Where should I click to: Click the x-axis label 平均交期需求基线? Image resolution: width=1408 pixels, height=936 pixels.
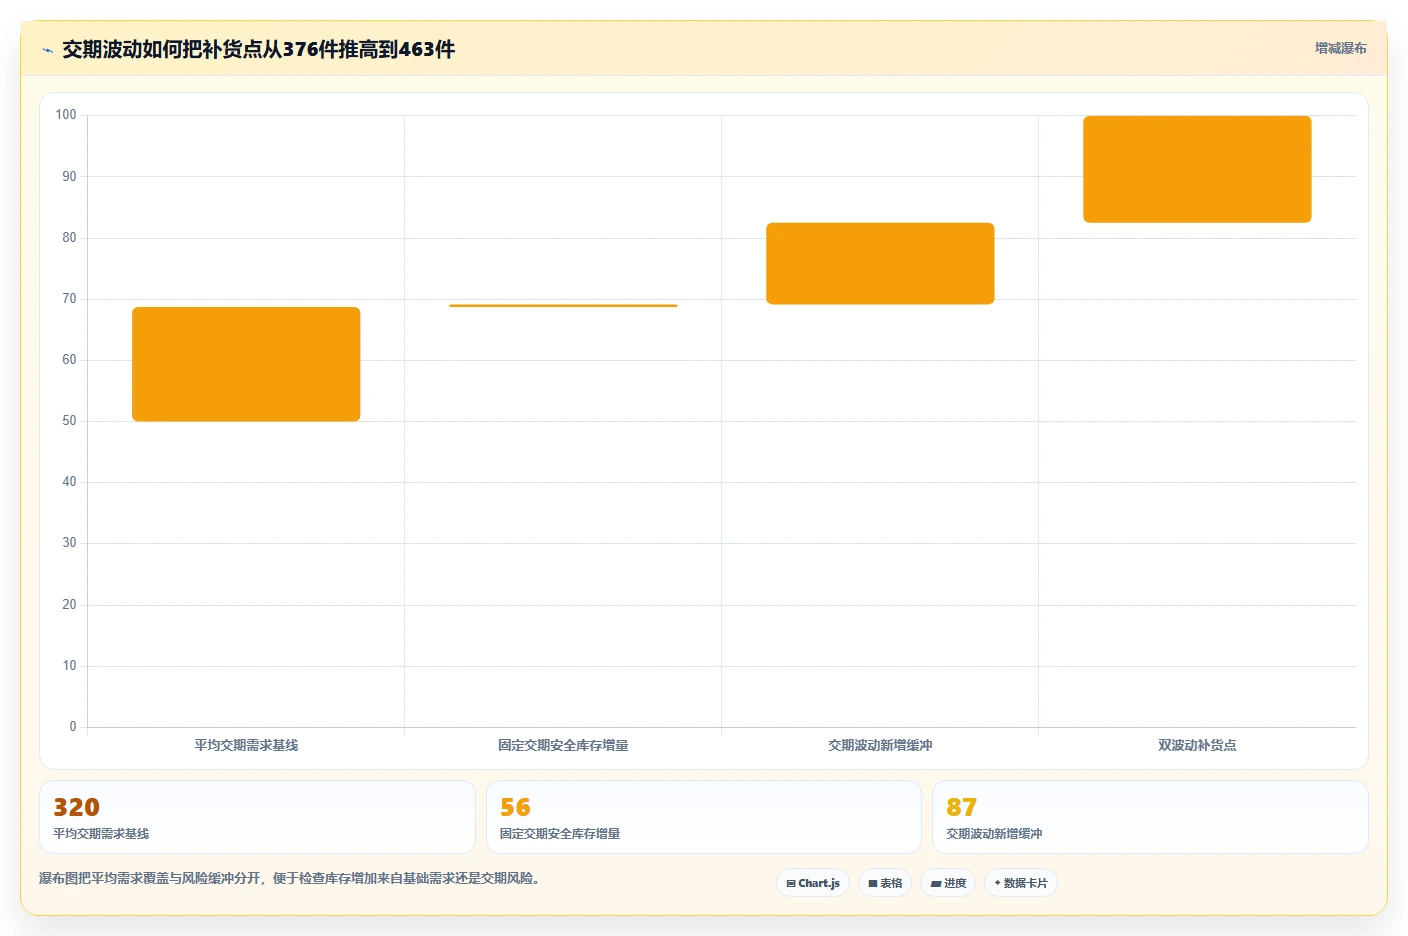(246, 745)
